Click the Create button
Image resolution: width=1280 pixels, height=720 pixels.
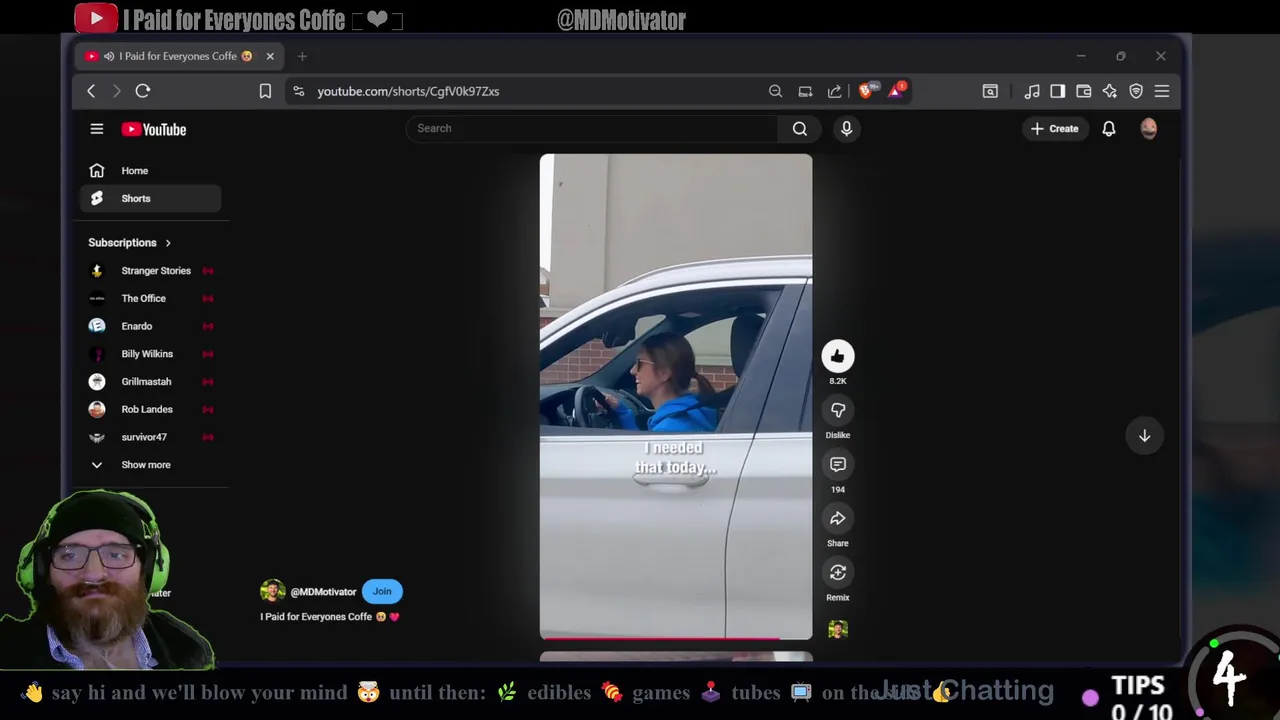[1055, 128]
